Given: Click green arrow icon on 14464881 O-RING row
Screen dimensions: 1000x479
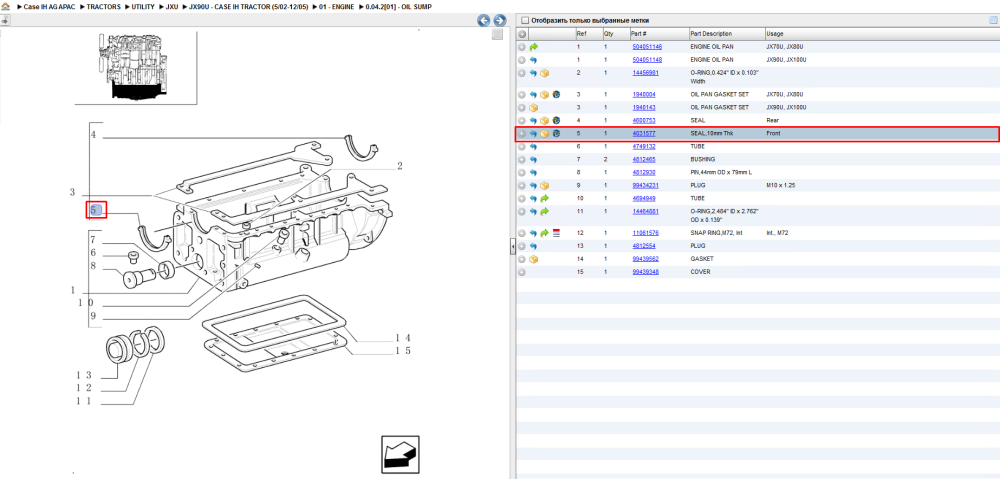Looking at the screenshot, I should pos(545,212).
